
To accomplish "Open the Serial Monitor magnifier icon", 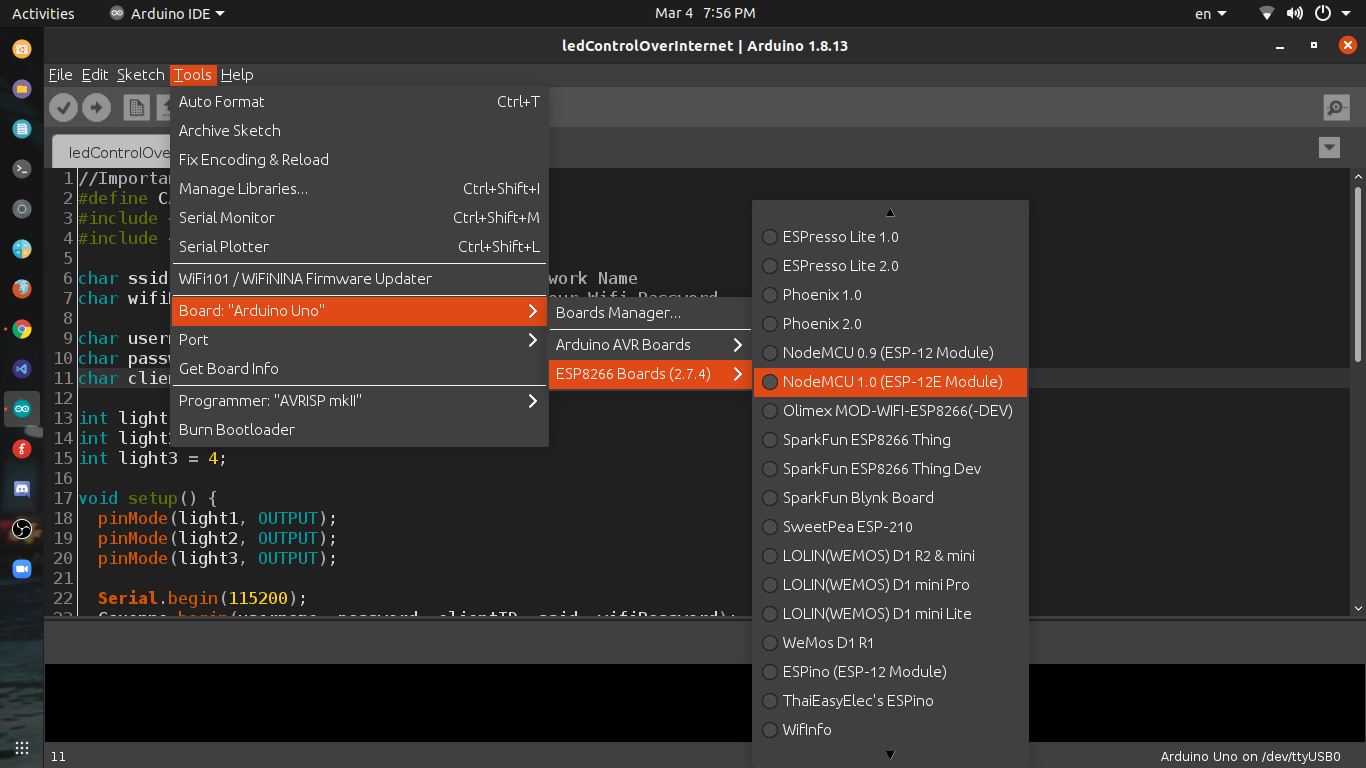I will click(x=1336, y=107).
